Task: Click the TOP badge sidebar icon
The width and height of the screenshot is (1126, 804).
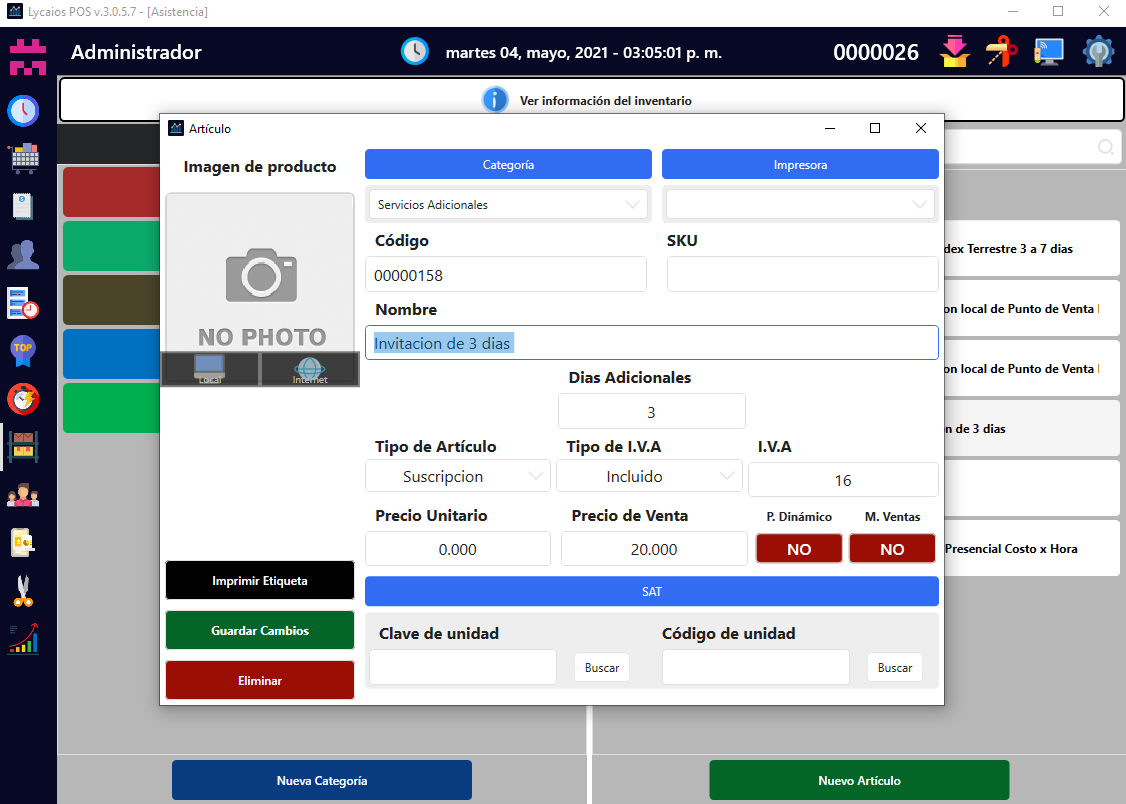Action: point(24,351)
